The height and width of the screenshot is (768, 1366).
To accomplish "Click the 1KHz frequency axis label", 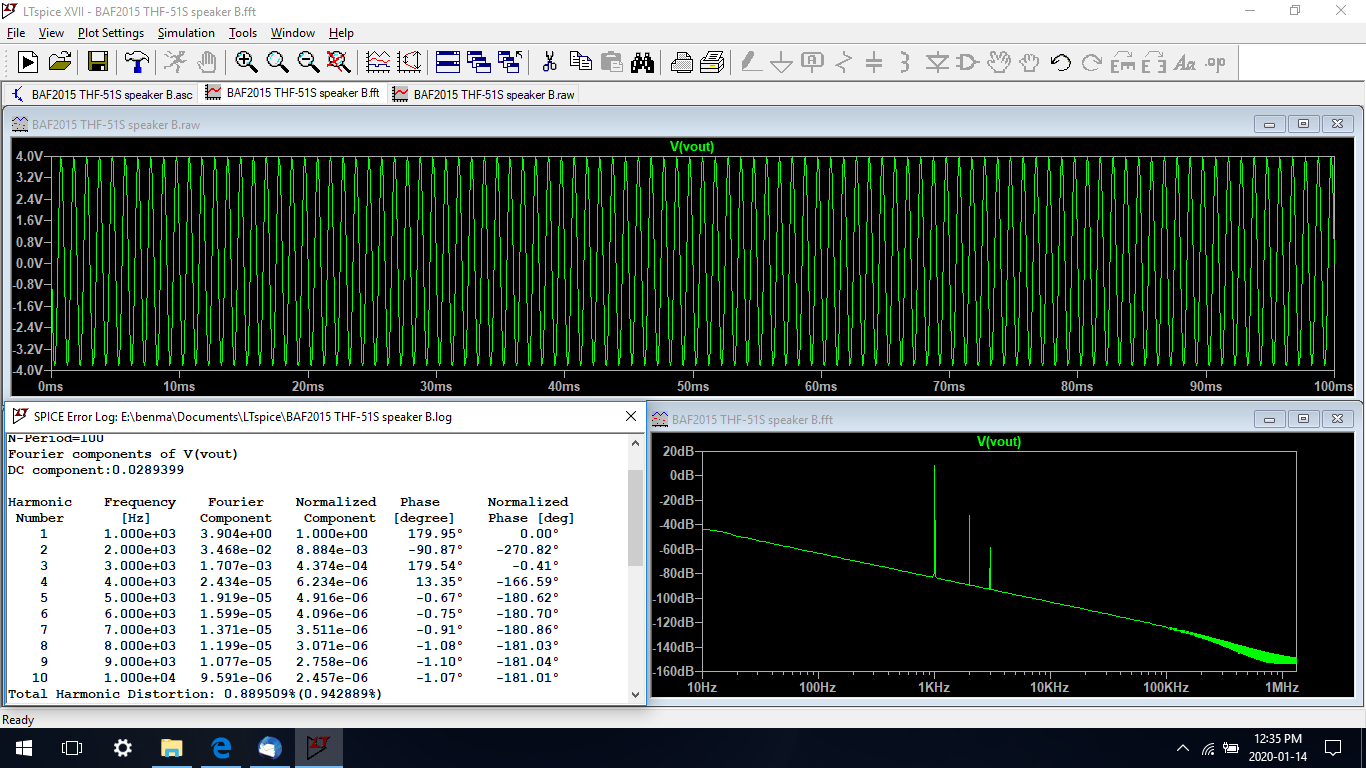I will (934, 687).
